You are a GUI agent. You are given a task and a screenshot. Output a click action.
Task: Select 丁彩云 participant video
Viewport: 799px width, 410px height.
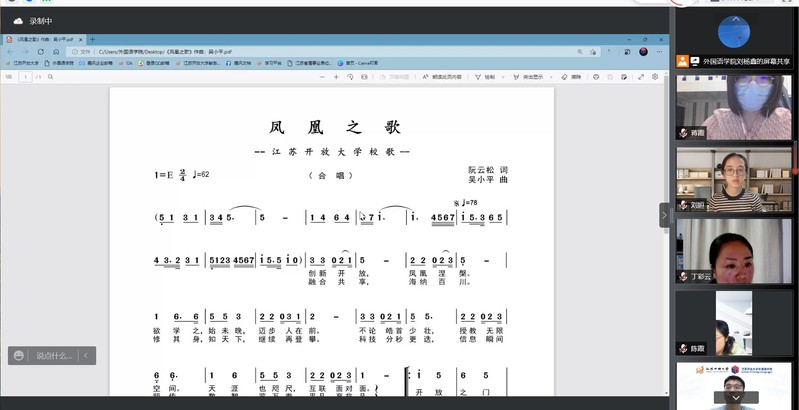click(734, 251)
